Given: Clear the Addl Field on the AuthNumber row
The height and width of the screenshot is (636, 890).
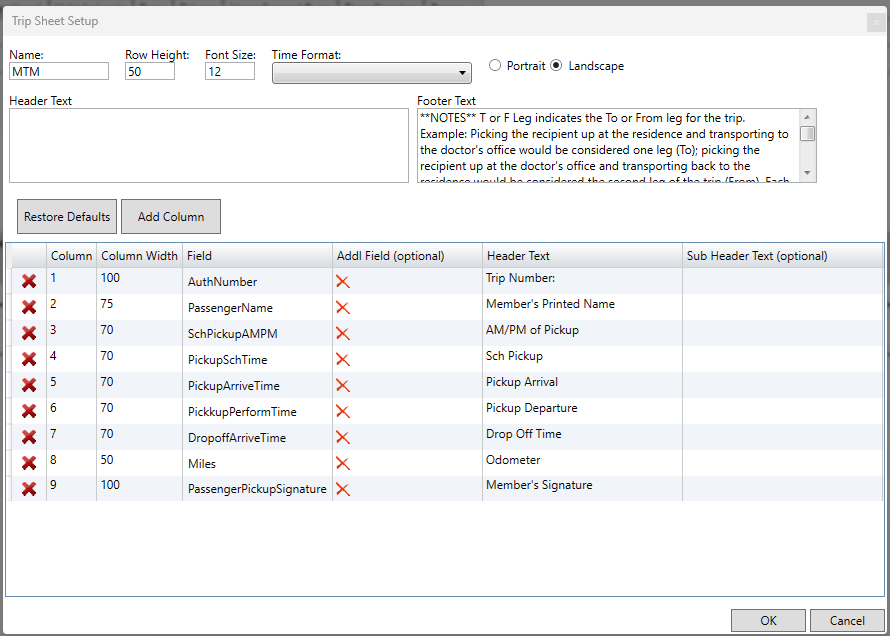Looking at the screenshot, I should pos(344,281).
